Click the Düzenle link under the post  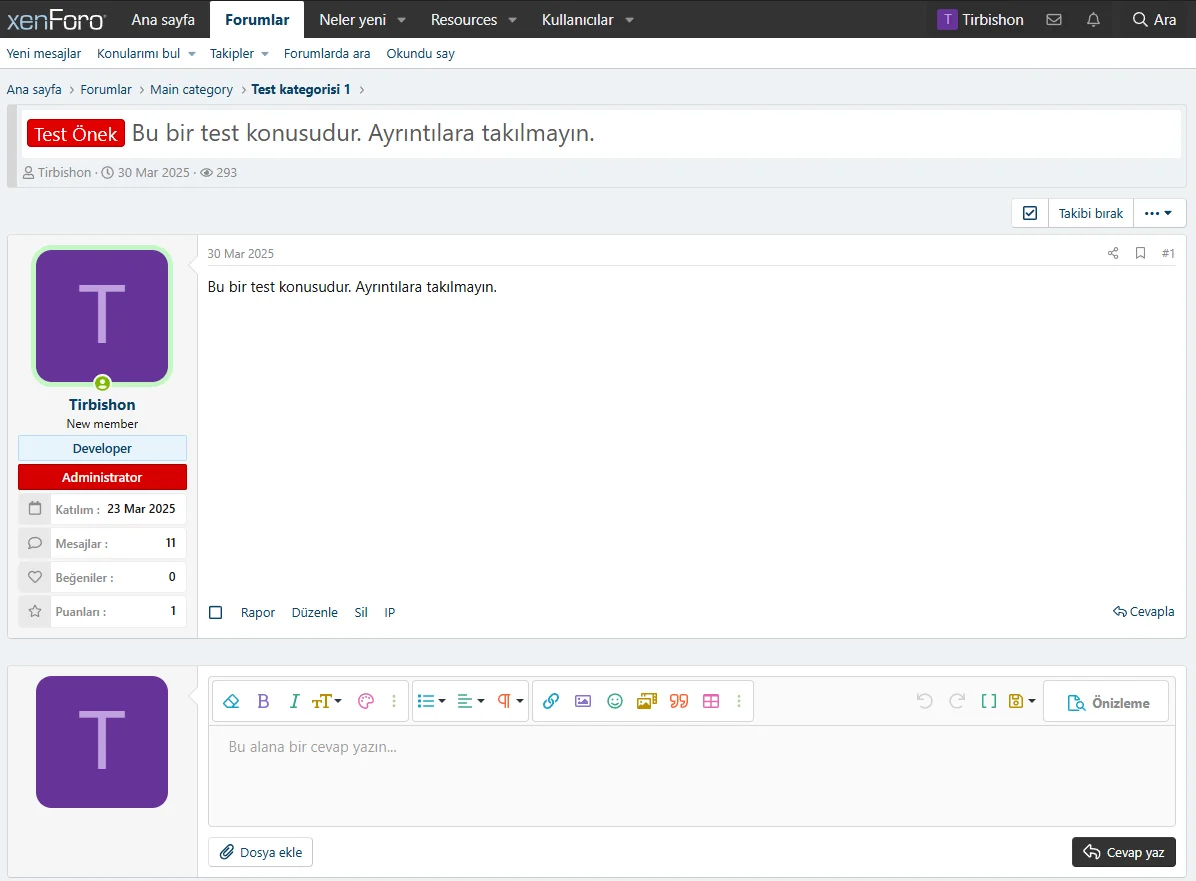coord(314,612)
